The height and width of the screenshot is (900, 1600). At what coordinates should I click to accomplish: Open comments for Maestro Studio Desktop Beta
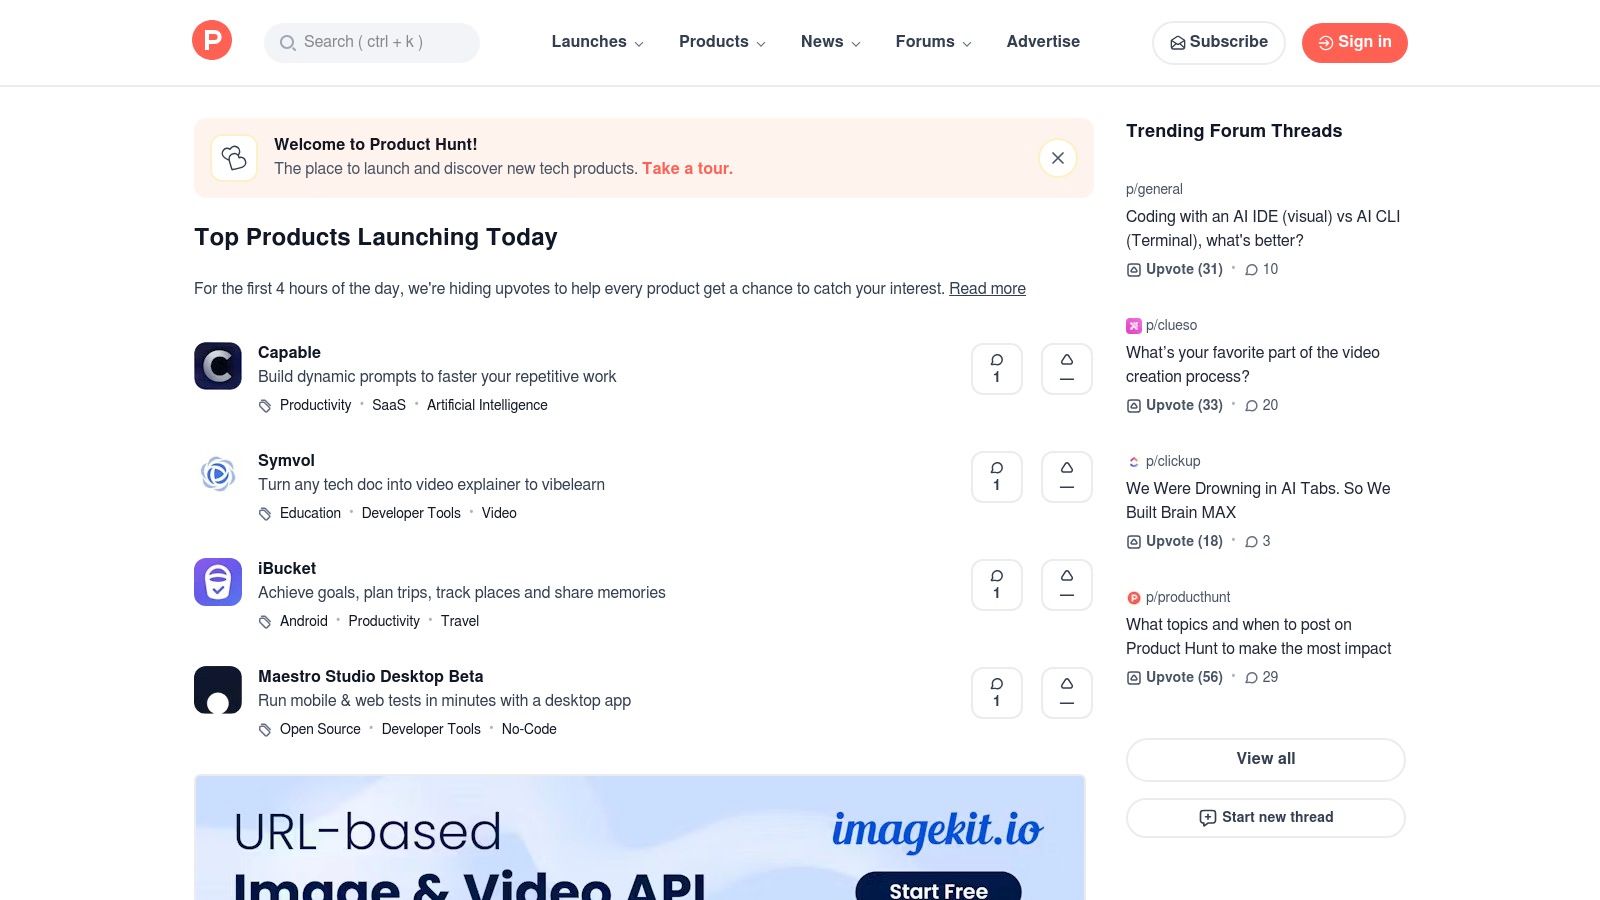pos(997,693)
